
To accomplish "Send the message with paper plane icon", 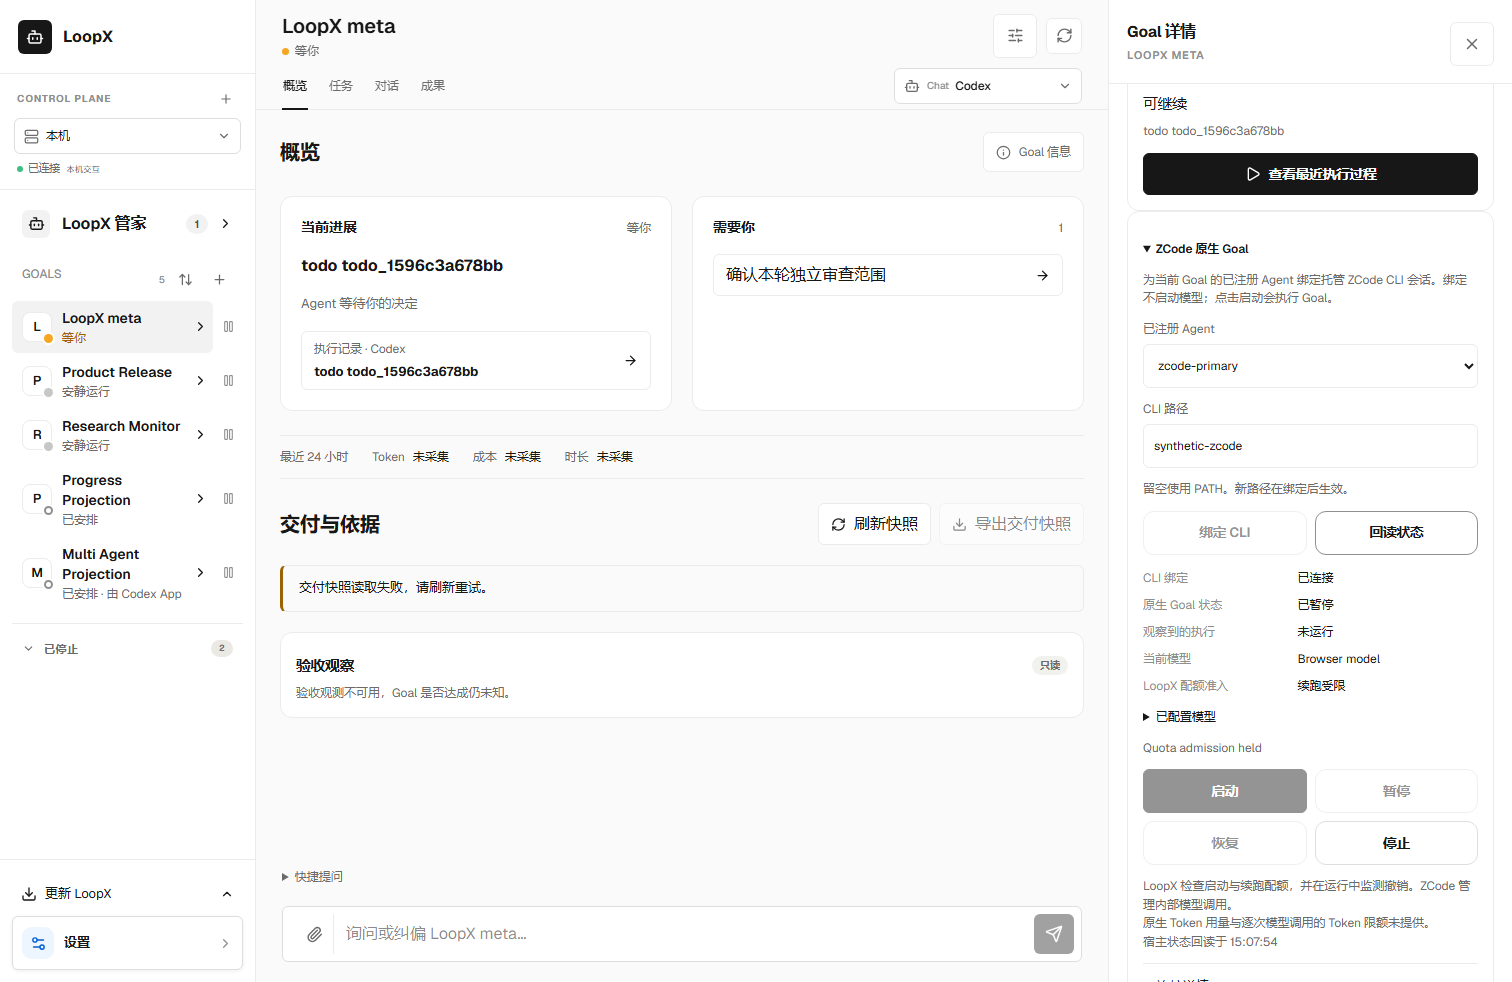I will point(1054,934).
